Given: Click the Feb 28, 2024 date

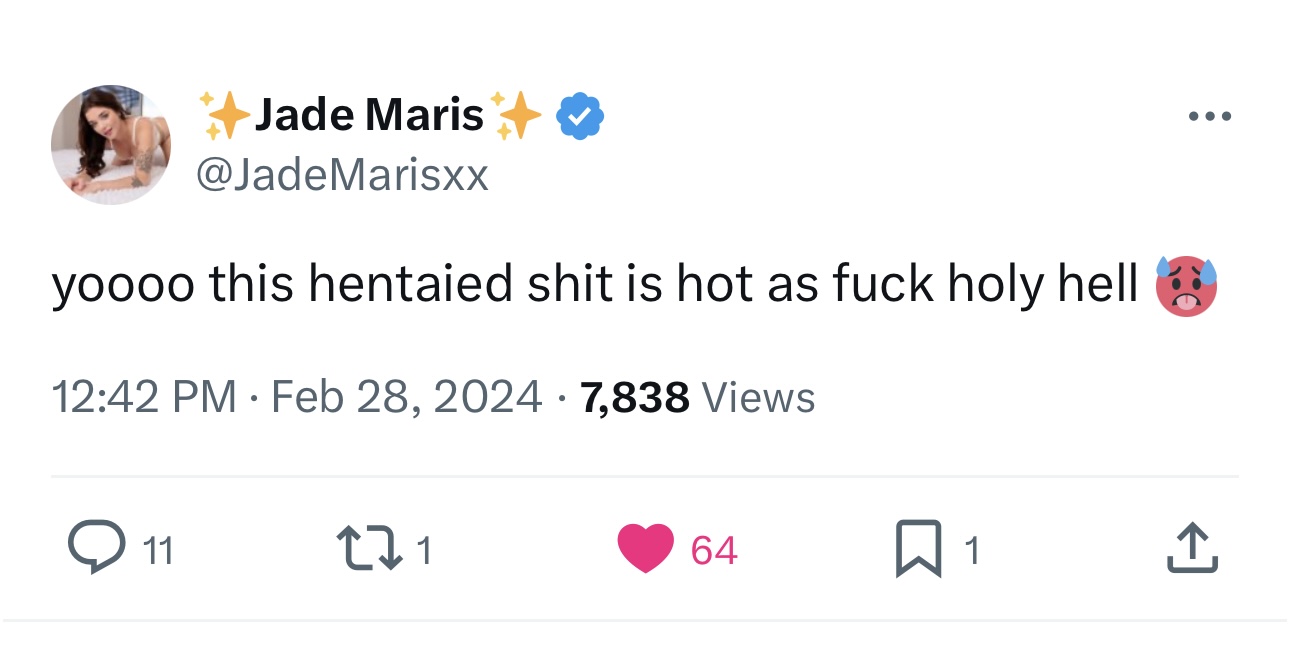Looking at the screenshot, I should click(x=407, y=398).
